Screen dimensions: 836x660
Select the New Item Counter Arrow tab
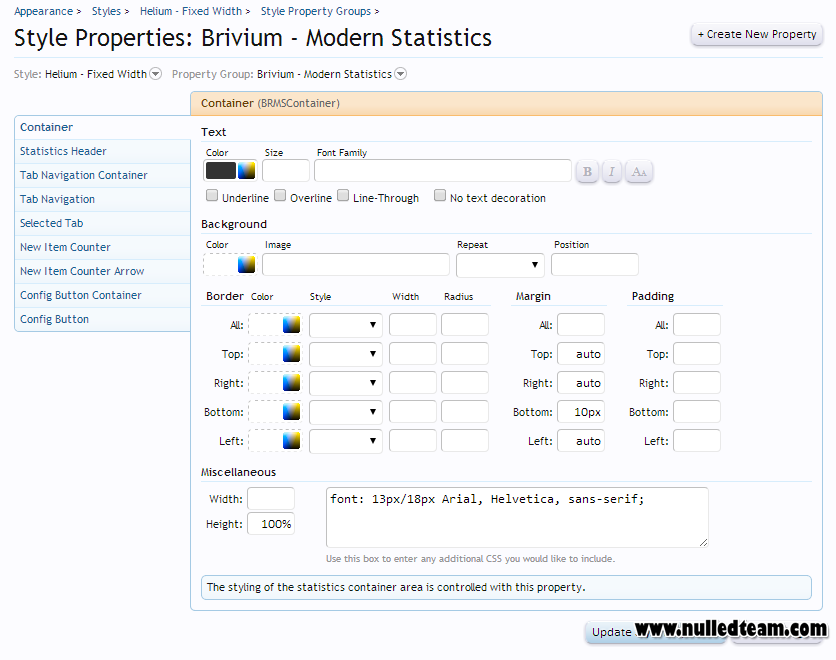click(x=102, y=271)
